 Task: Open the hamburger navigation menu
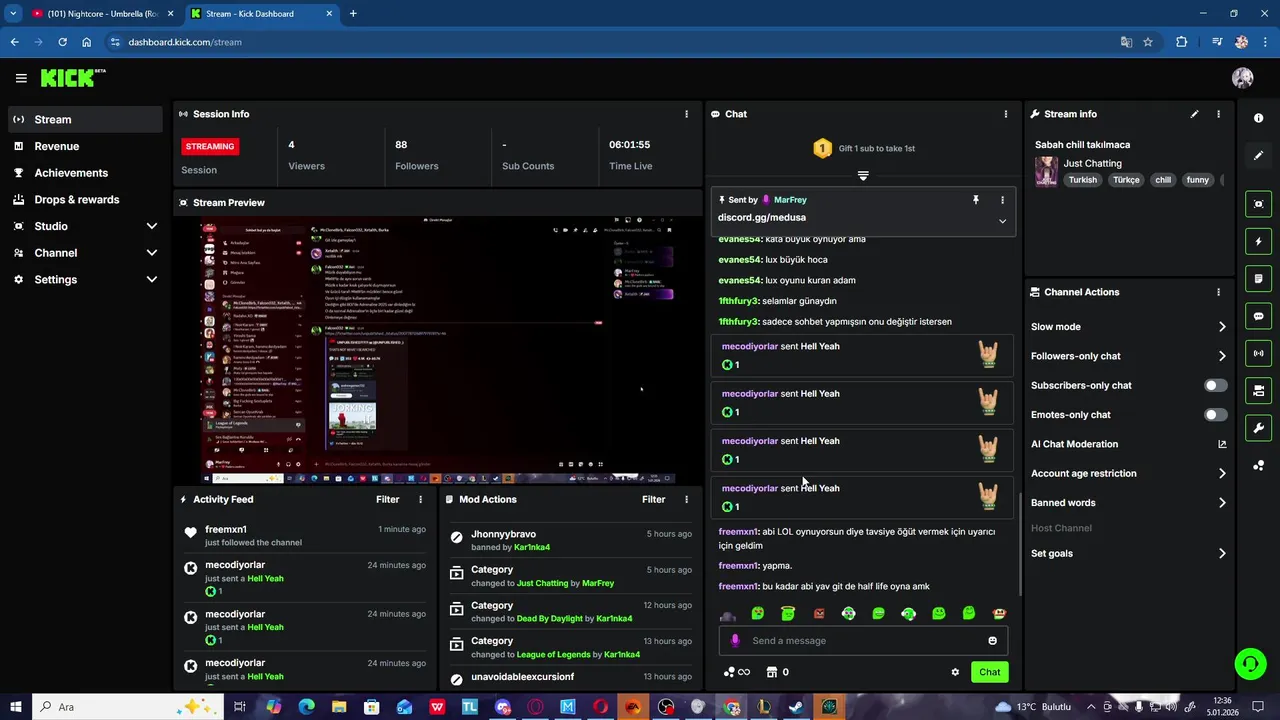(x=21, y=78)
